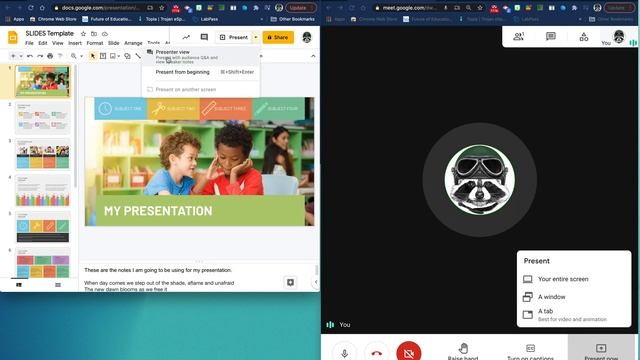The height and width of the screenshot is (360, 640).
Task: Click the Print icon
Action: [x=50, y=56]
